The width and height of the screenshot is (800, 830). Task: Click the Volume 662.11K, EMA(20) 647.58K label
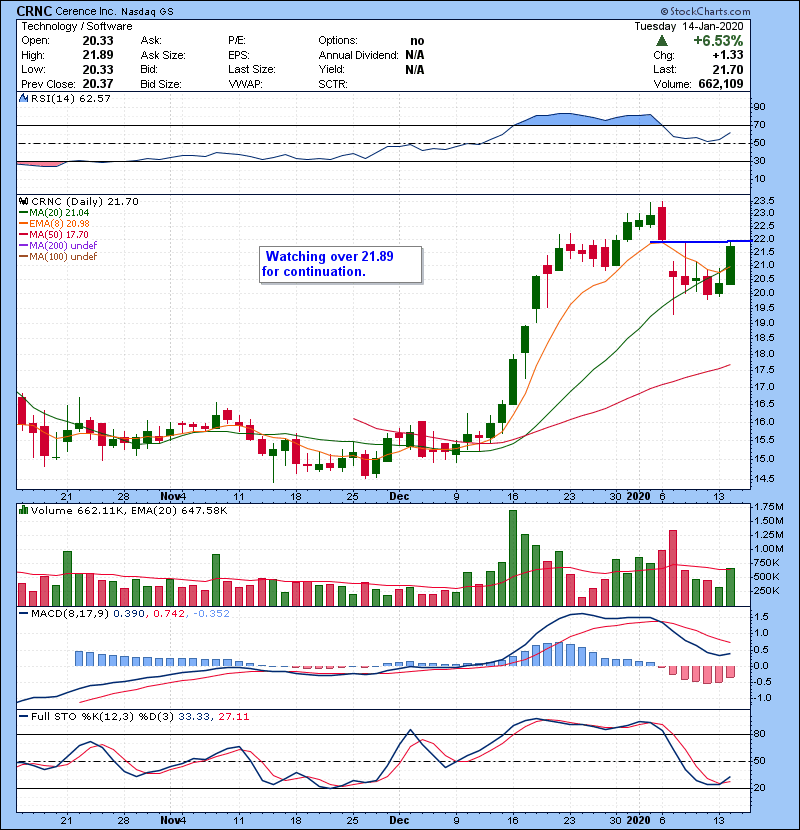pyautogui.click(x=129, y=511)
